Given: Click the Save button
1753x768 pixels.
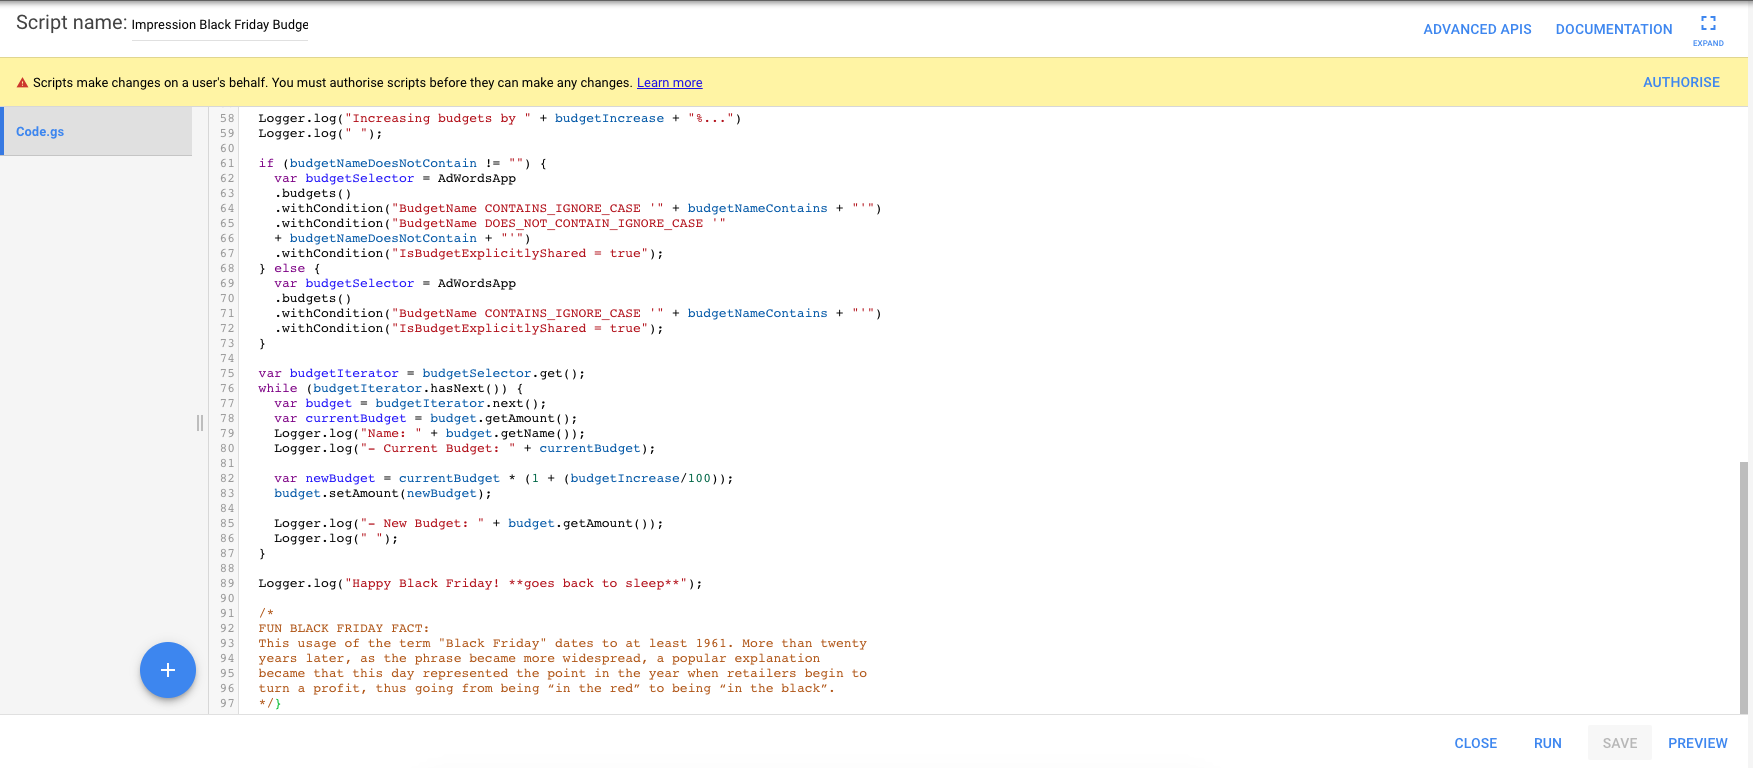Looking at the screenshot, I should pos(1619,743).
